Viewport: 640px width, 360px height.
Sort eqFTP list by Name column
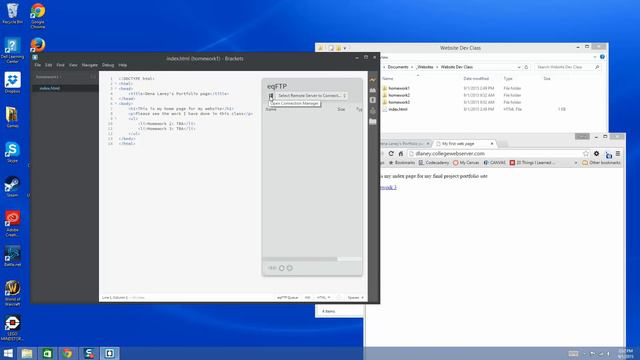pyautogui.click(x=271, y=109)
